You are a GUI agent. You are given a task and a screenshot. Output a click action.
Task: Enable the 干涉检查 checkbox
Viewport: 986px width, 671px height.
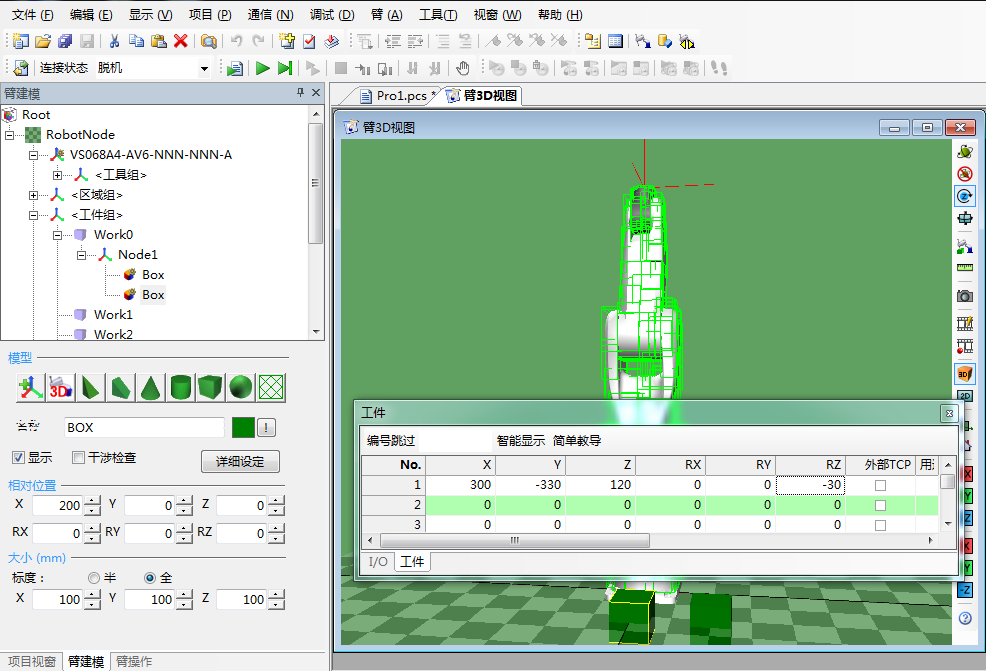point(79,458)
